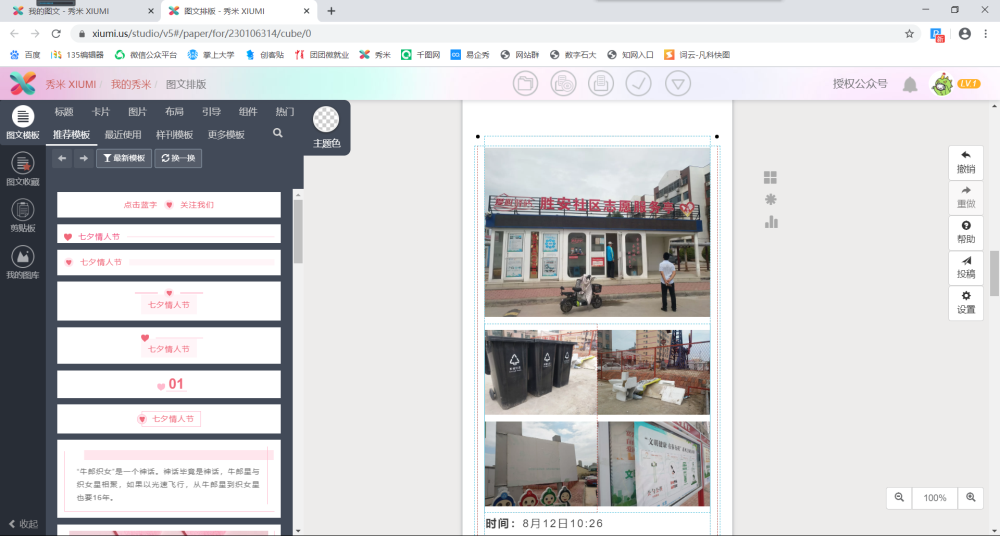Switch to the 最近使用 tab
This screenshot has height=536, width=1000.
point(123,135)
